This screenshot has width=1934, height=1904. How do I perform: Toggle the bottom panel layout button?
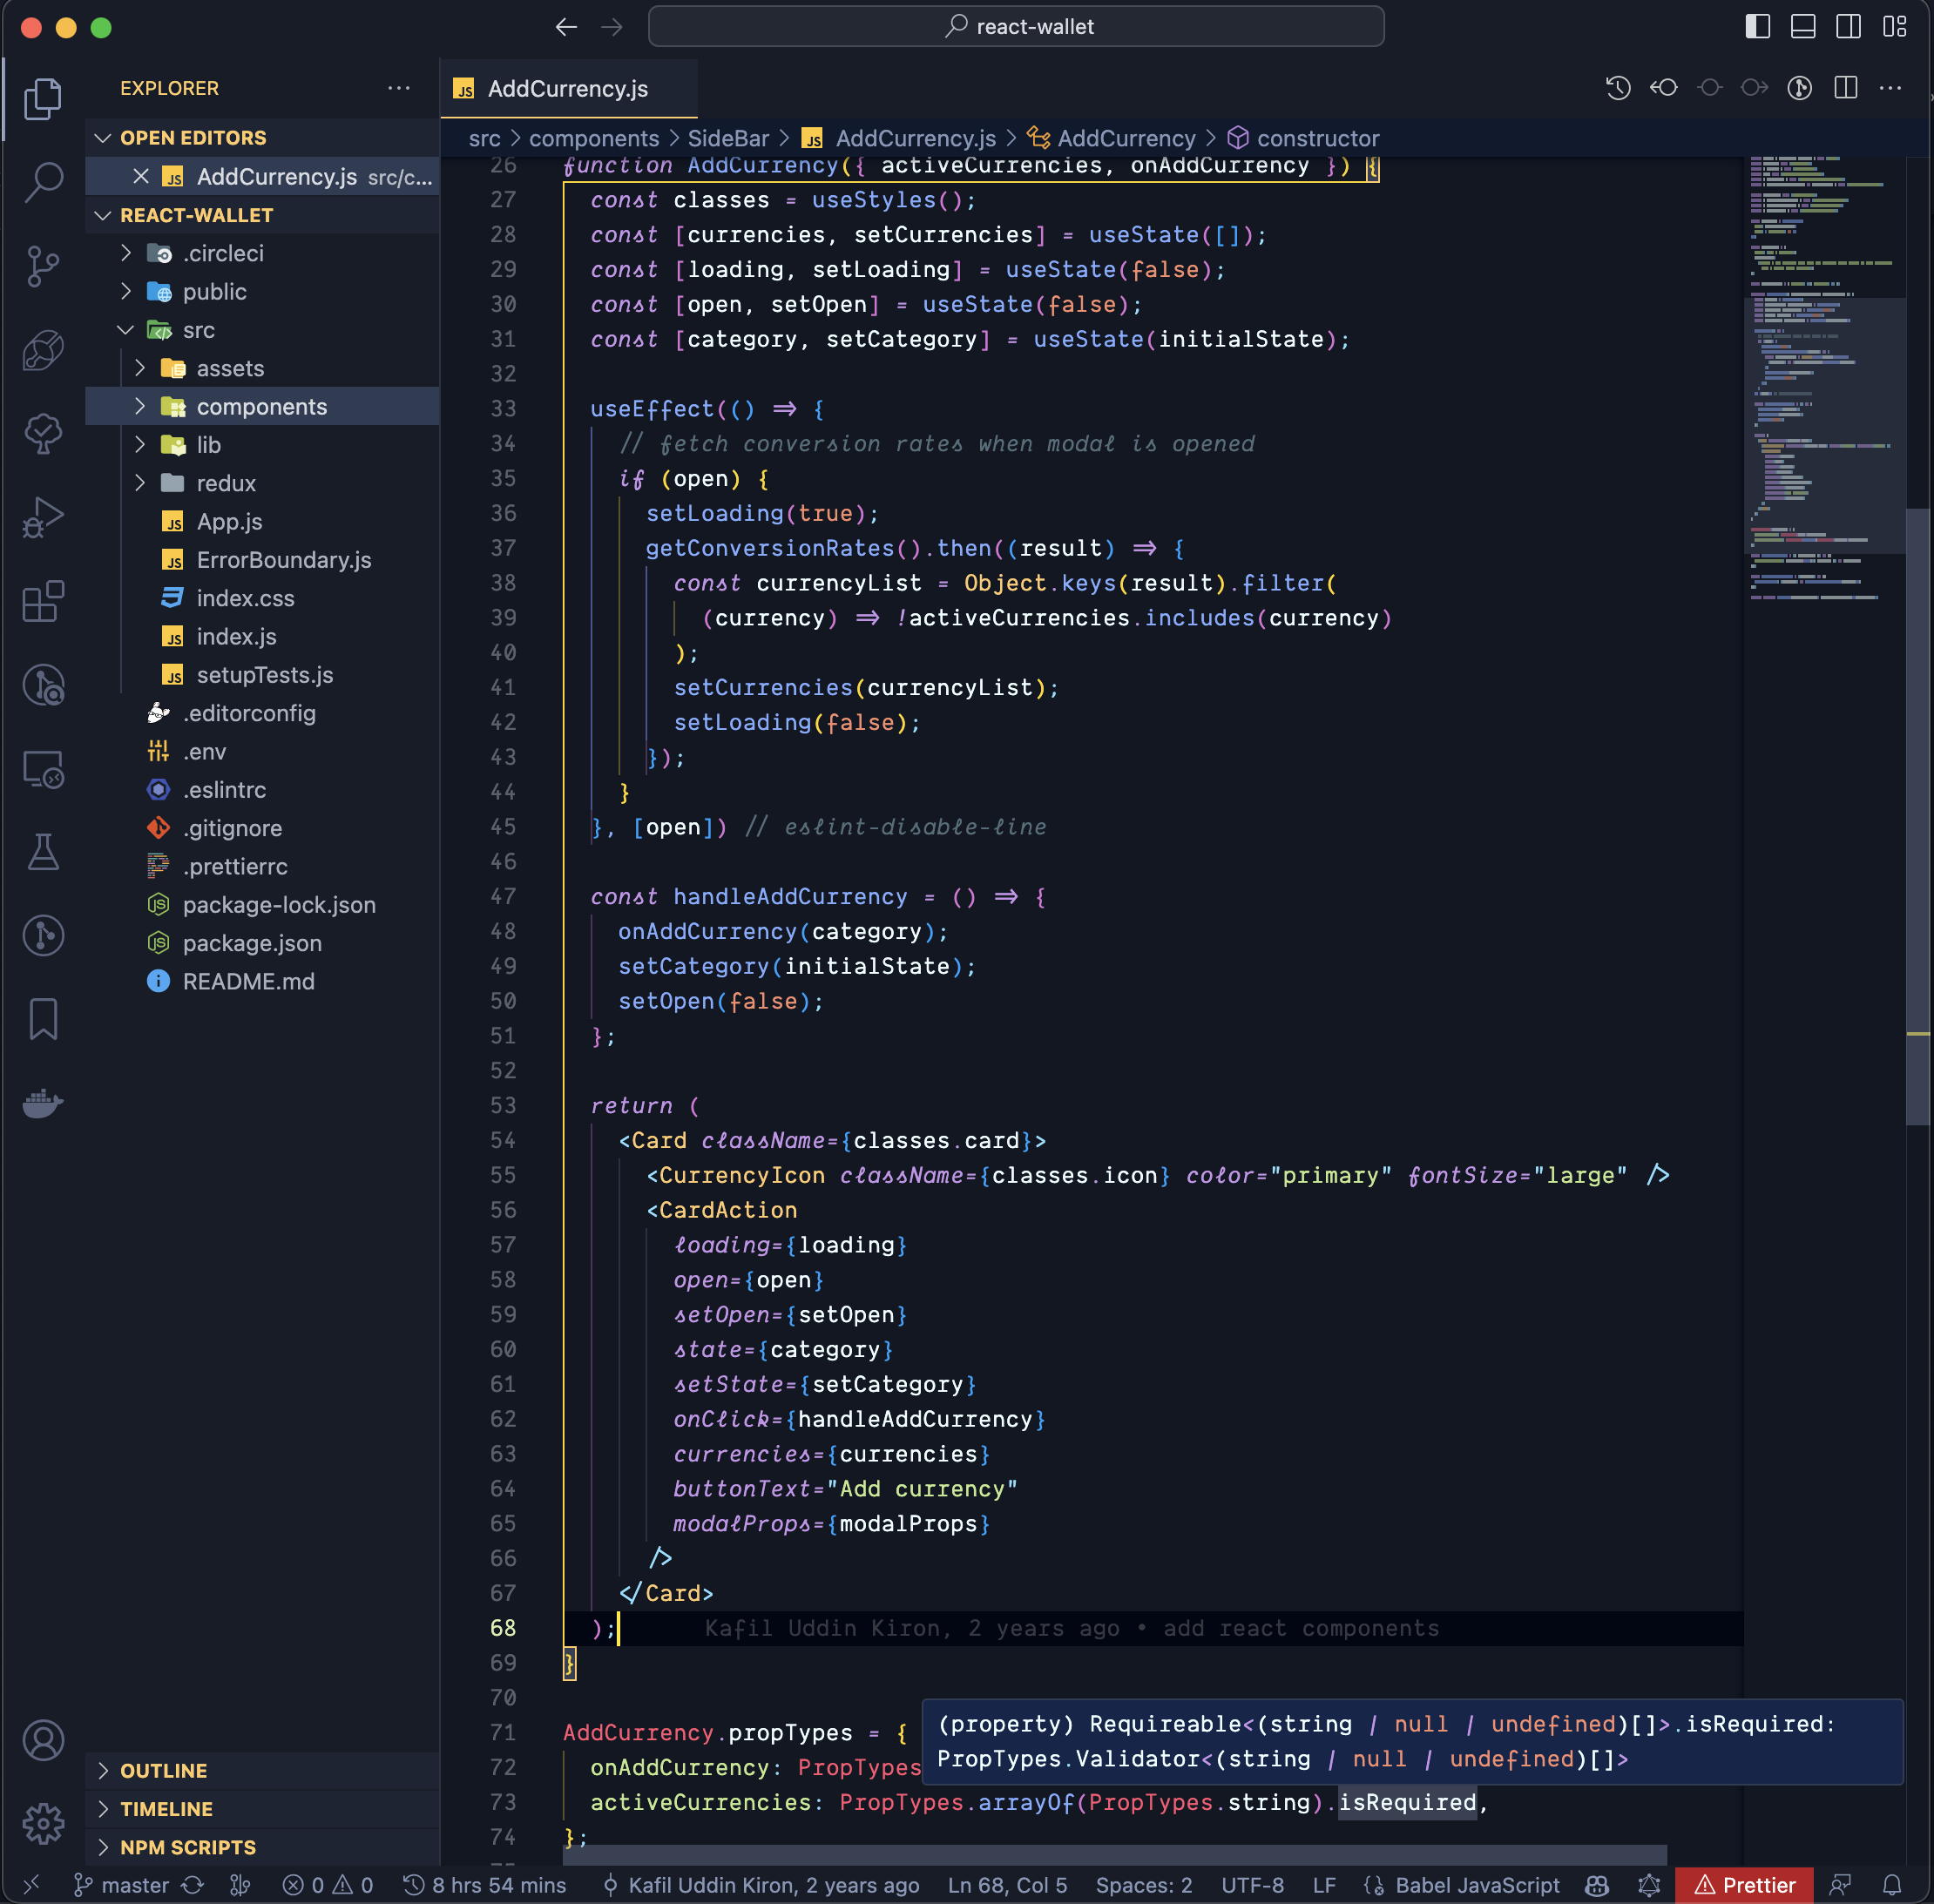tap(1802, 27)
